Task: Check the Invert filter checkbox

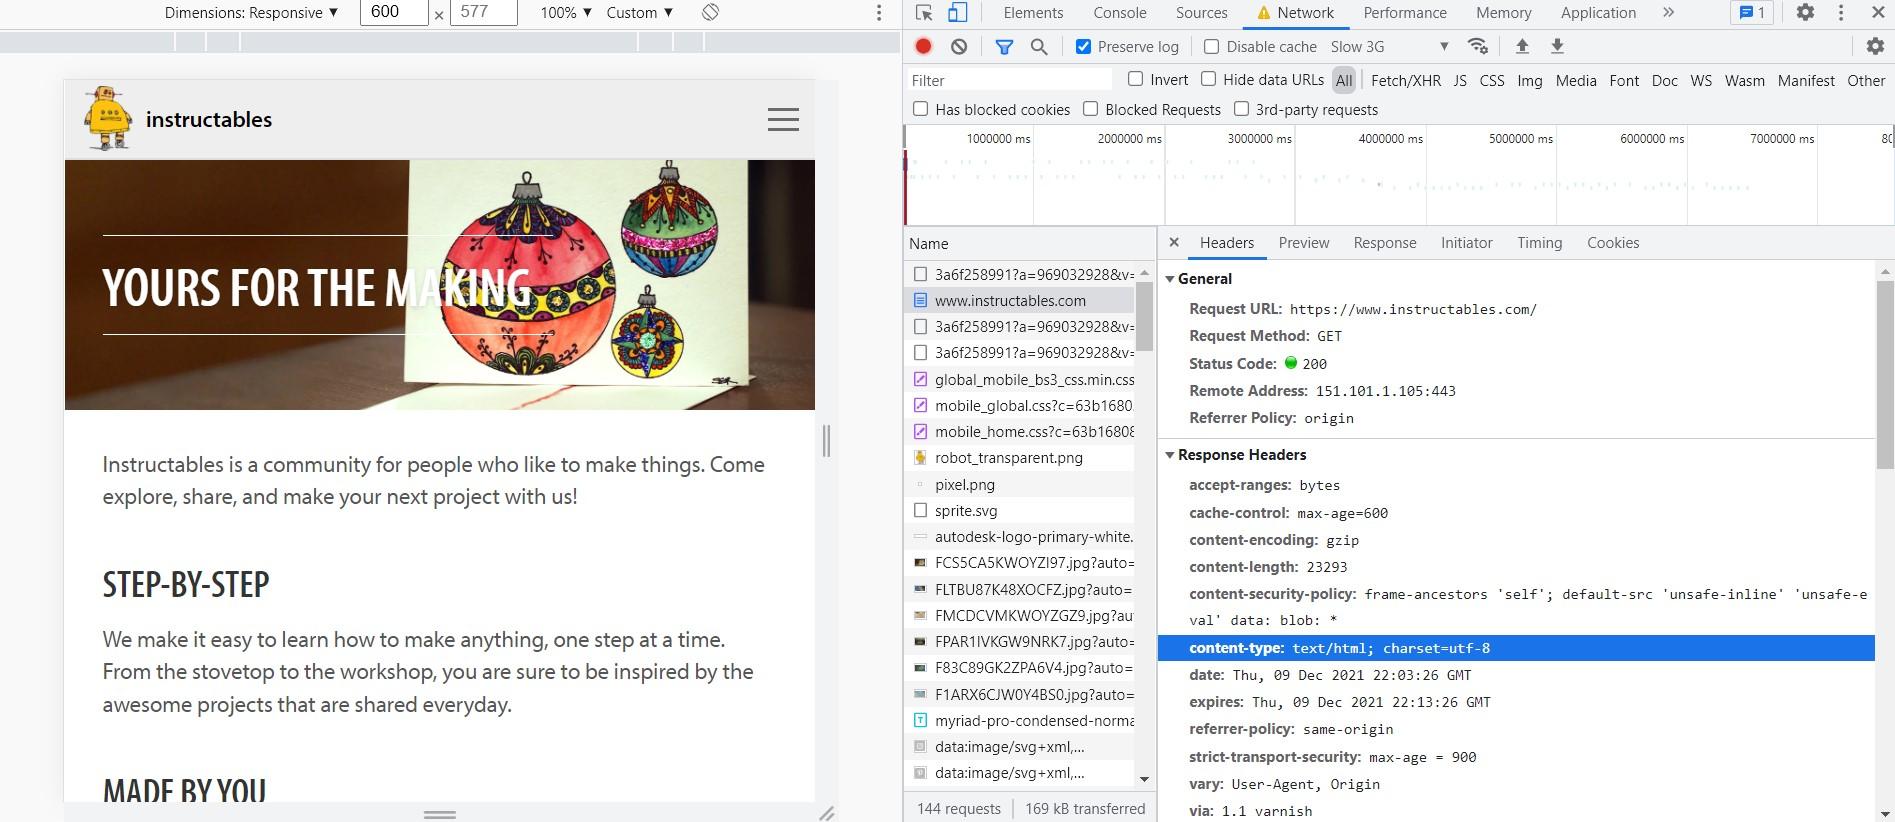Action: (x=1135, y=79)
